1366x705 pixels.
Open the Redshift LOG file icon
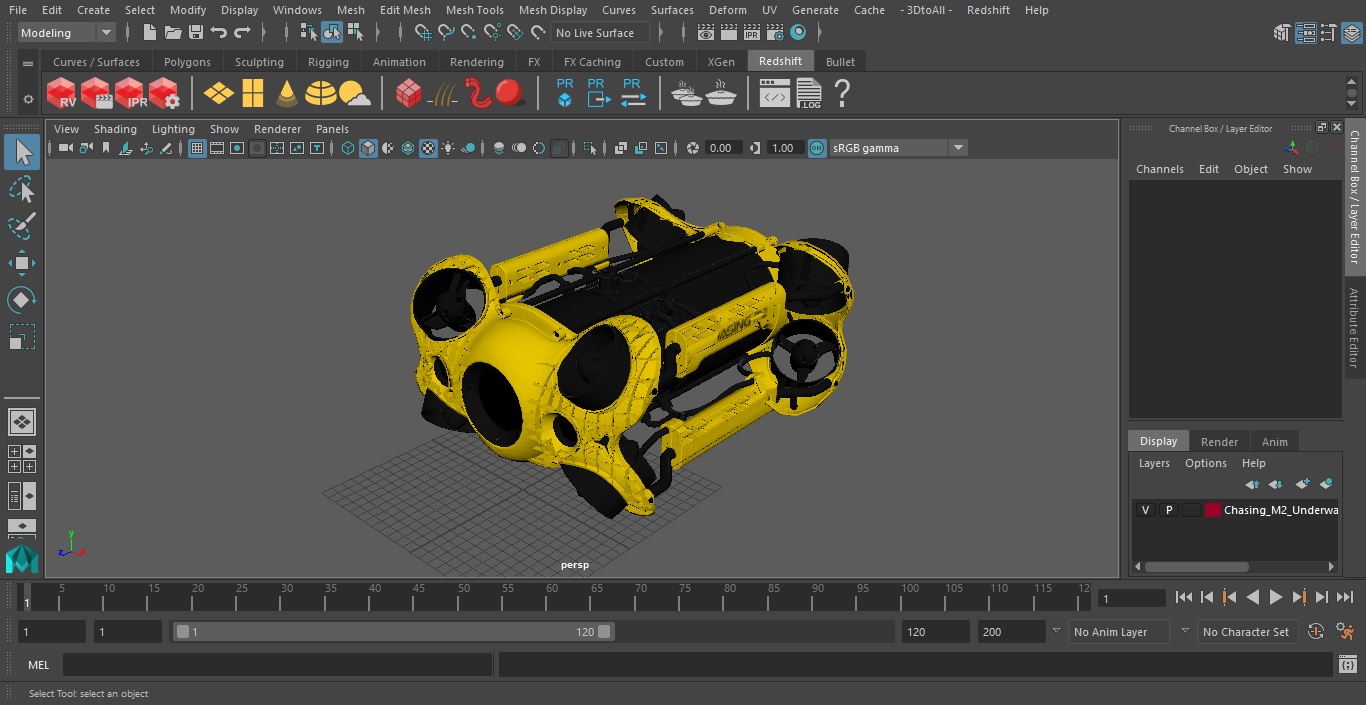(808, 94)
